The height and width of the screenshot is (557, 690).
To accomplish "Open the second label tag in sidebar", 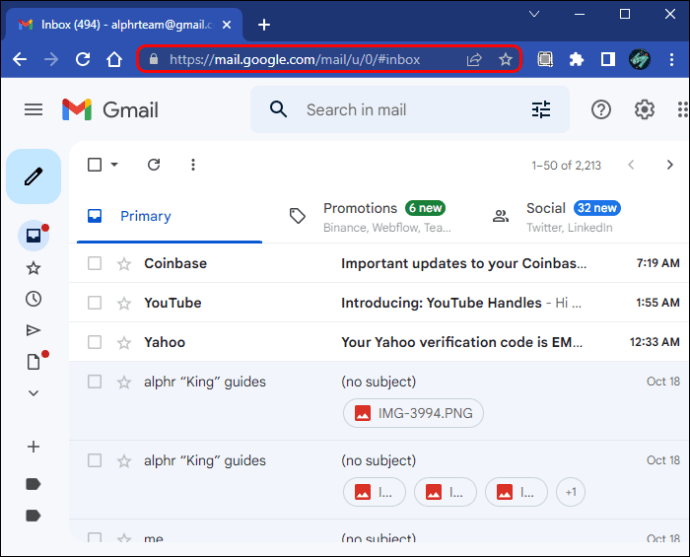I will [33, 515].
